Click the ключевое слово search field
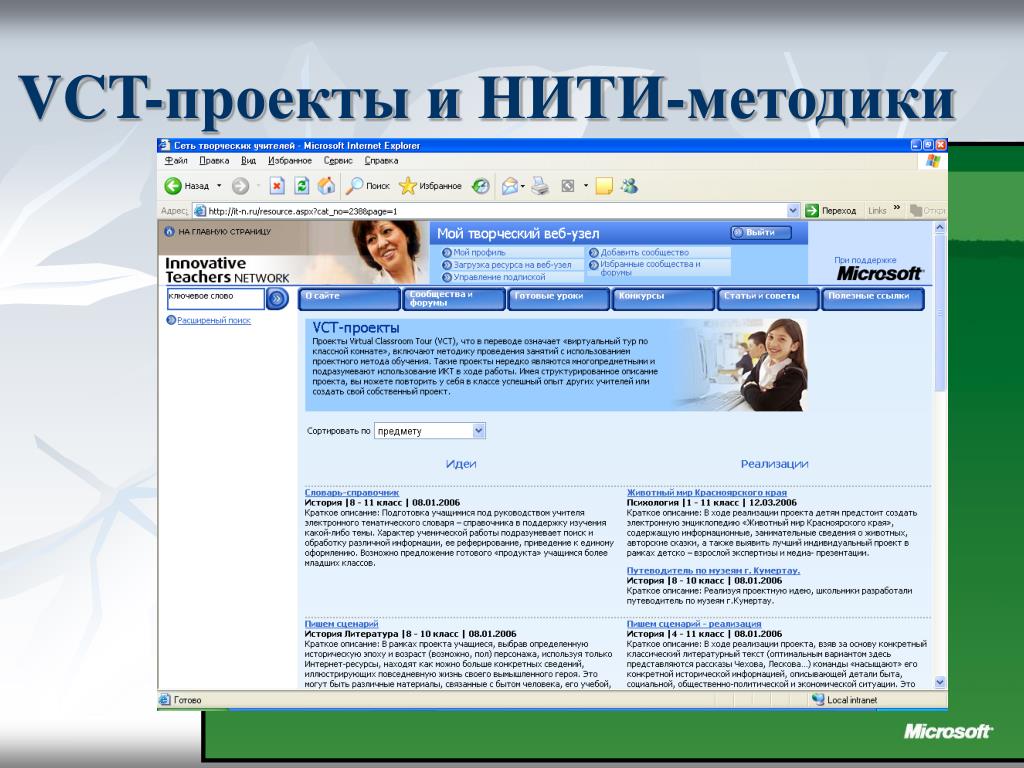This screenshot has height=768, width=1024. [216, 298]
